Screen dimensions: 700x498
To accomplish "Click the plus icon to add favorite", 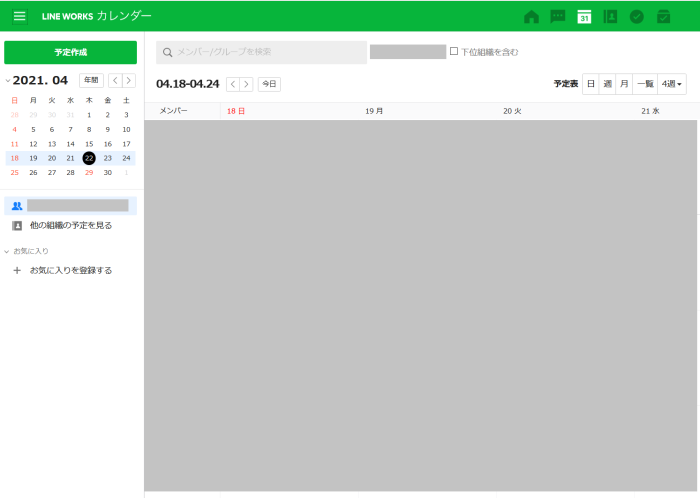I will (17, 270).
